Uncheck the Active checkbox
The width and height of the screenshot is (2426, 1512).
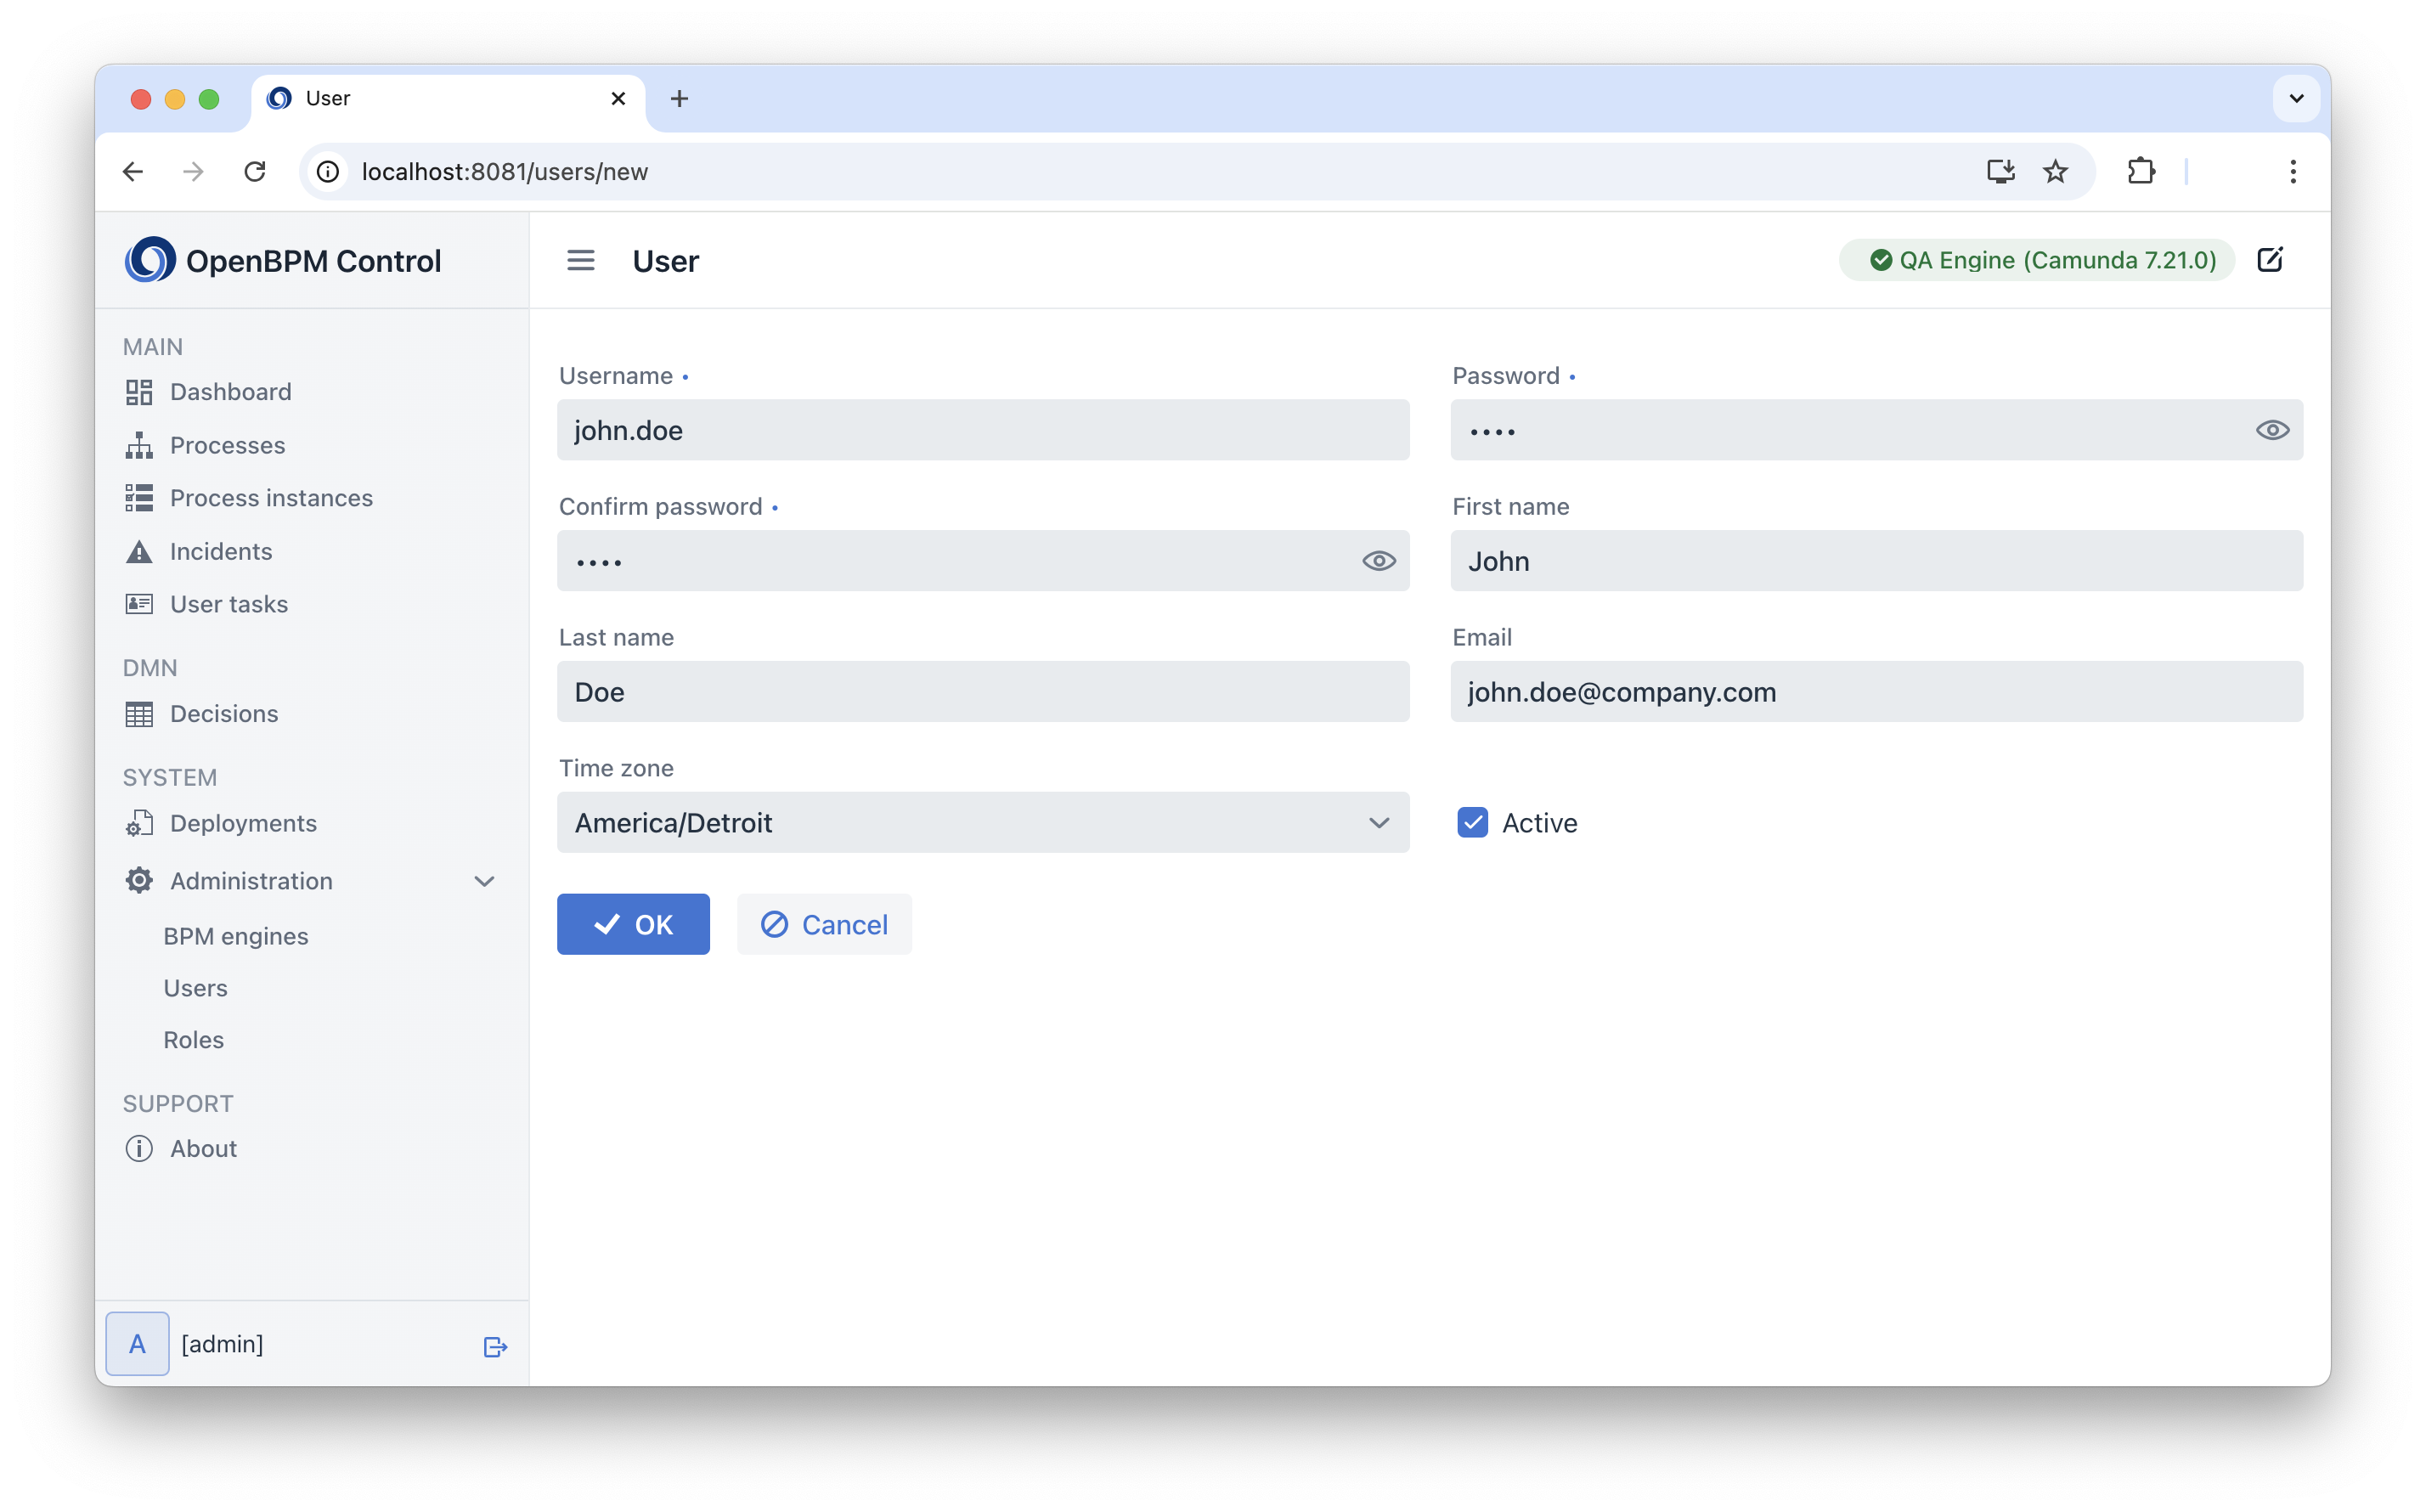[x=1472, y=823]
